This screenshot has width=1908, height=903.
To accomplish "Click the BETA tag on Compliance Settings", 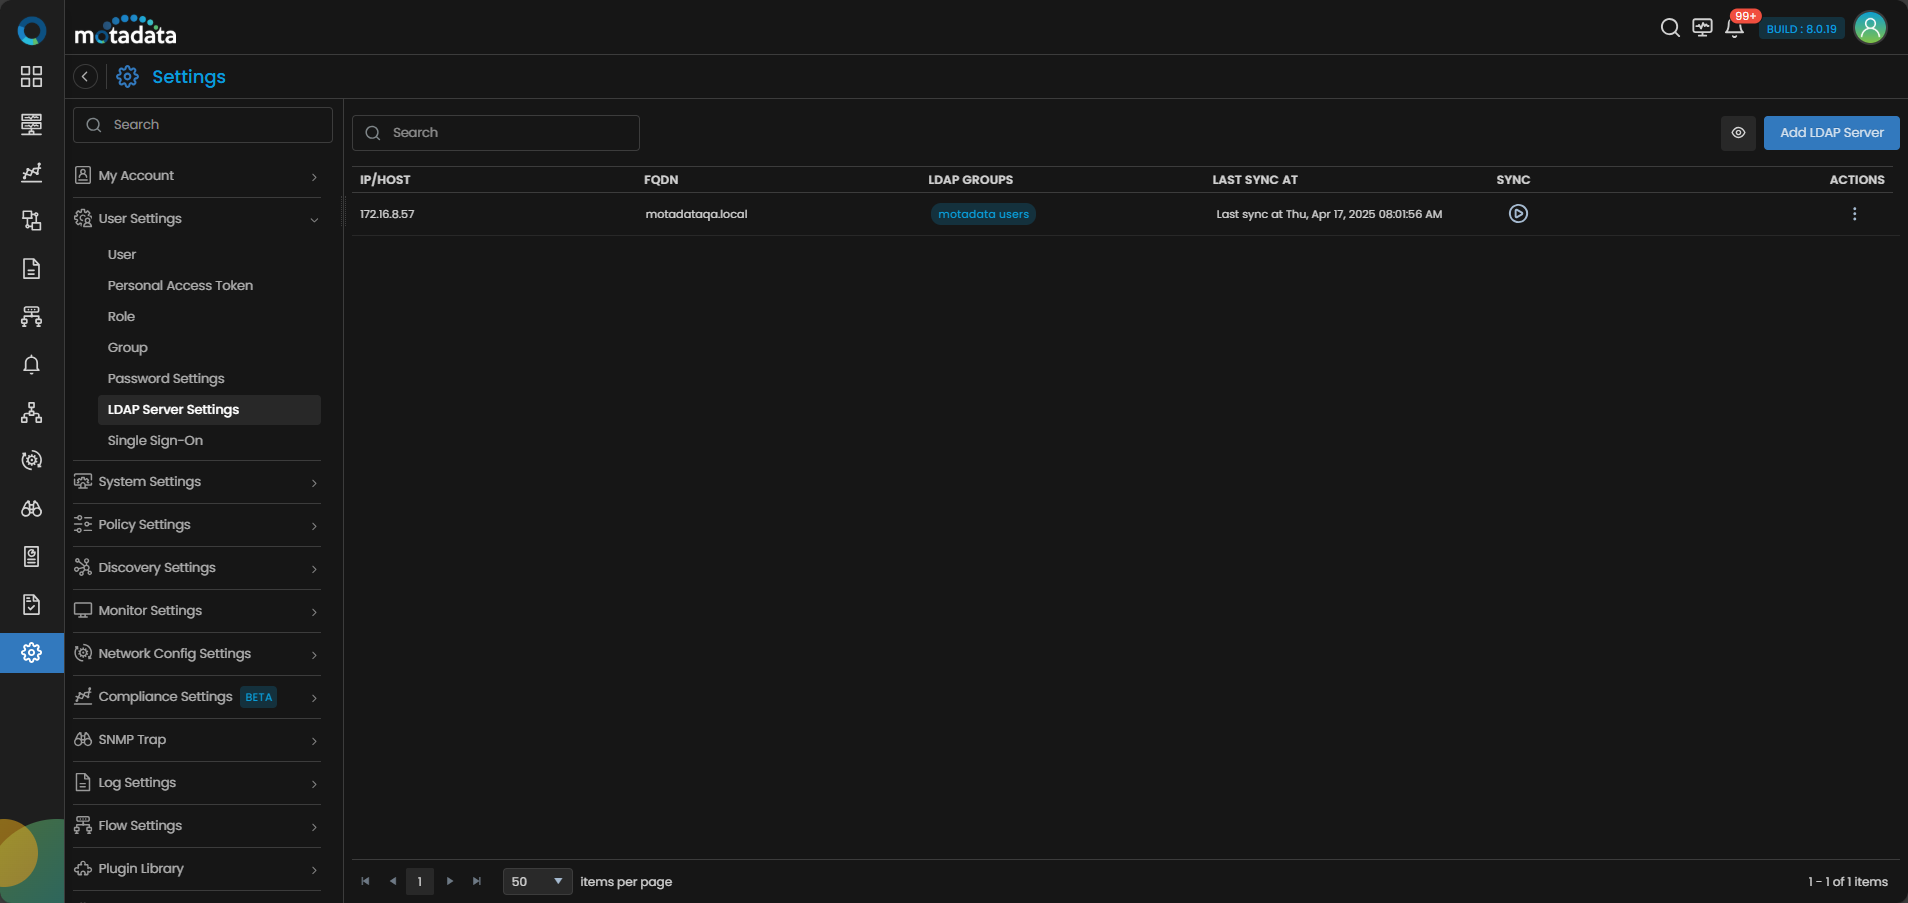I will pyautogui.click(x=259, y=697).
